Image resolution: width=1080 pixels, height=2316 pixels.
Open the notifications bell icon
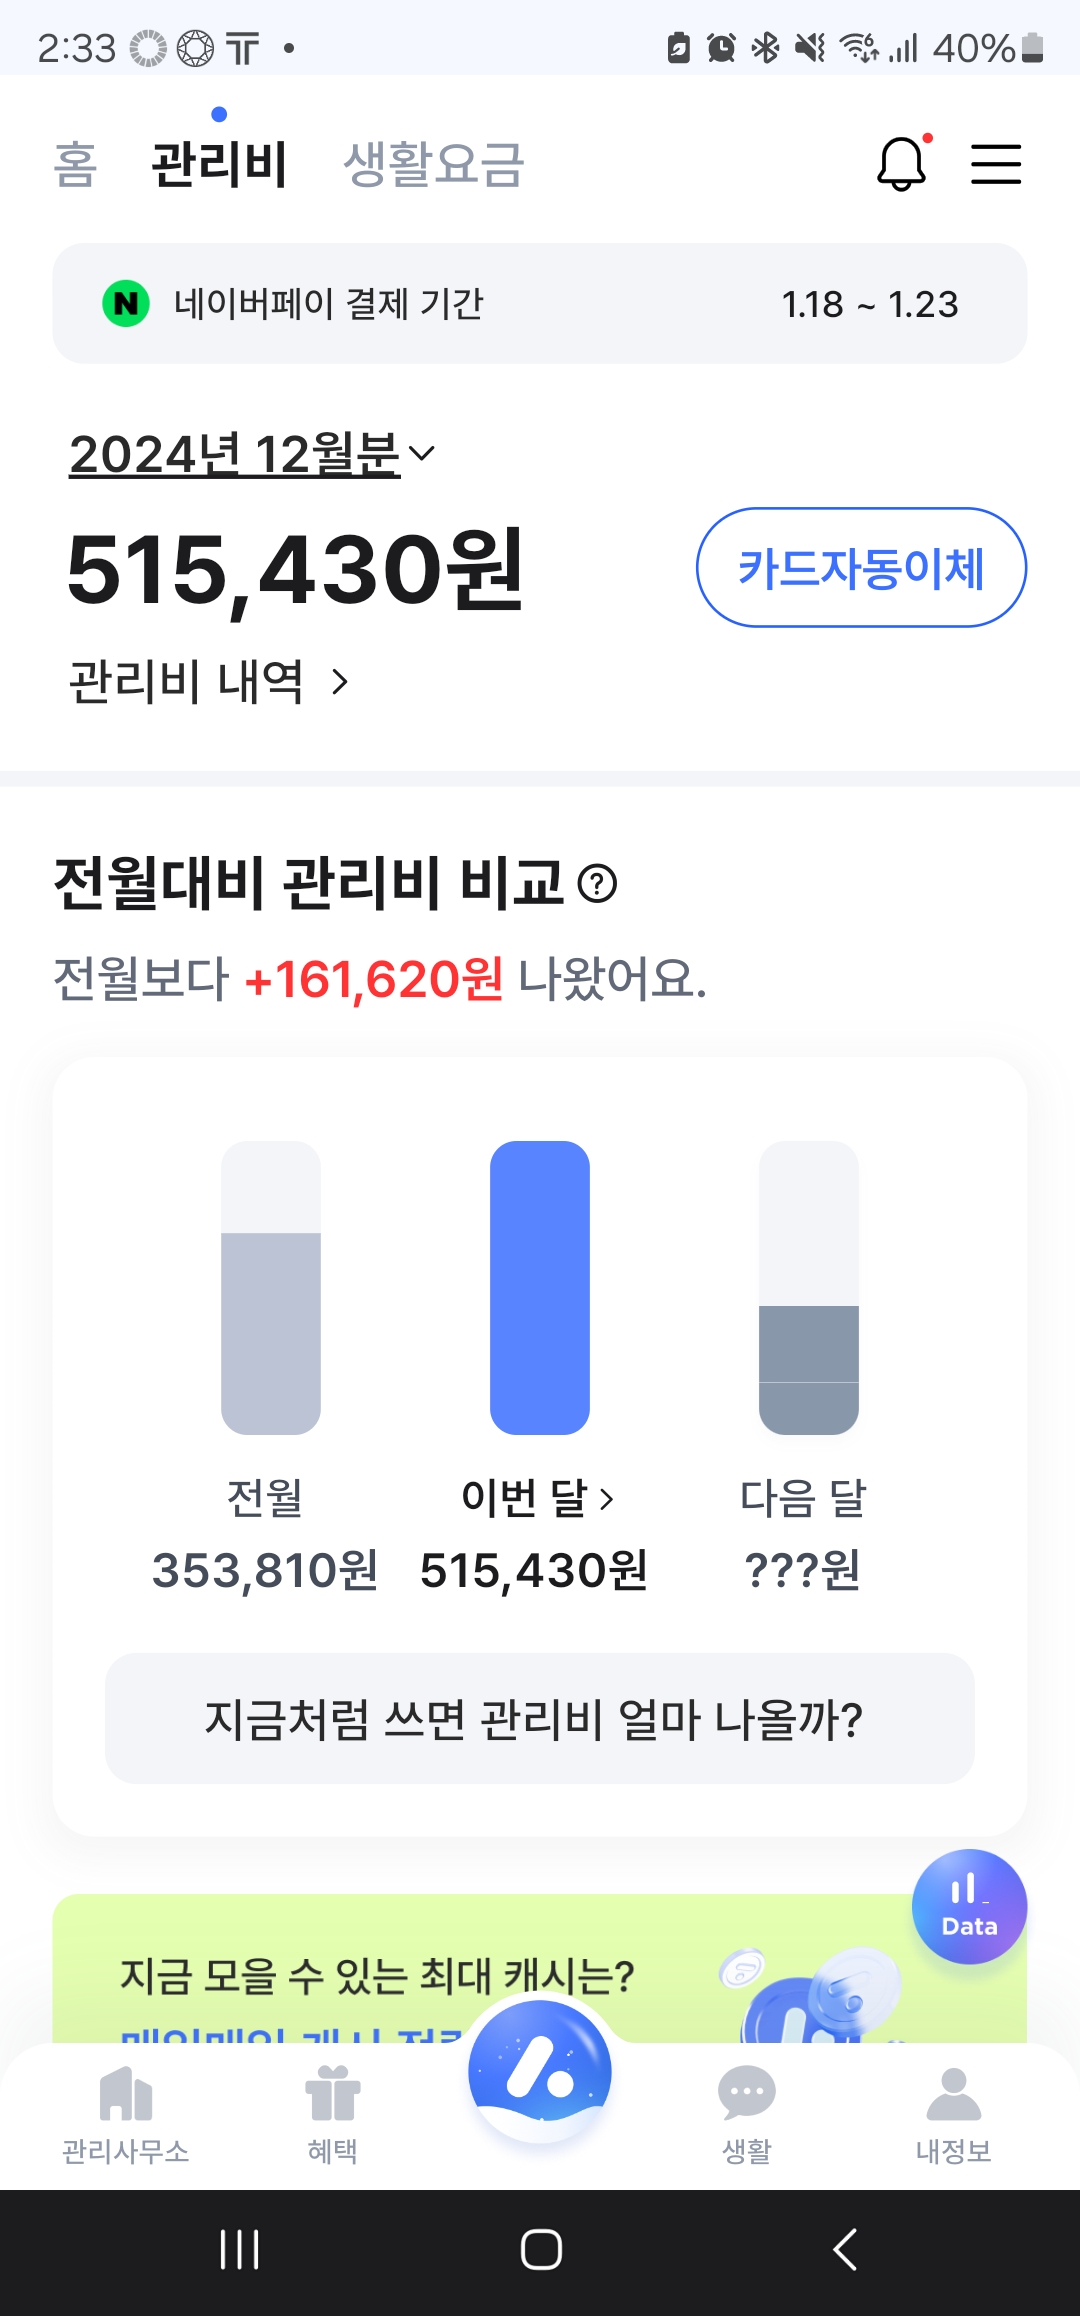[902, 164]
